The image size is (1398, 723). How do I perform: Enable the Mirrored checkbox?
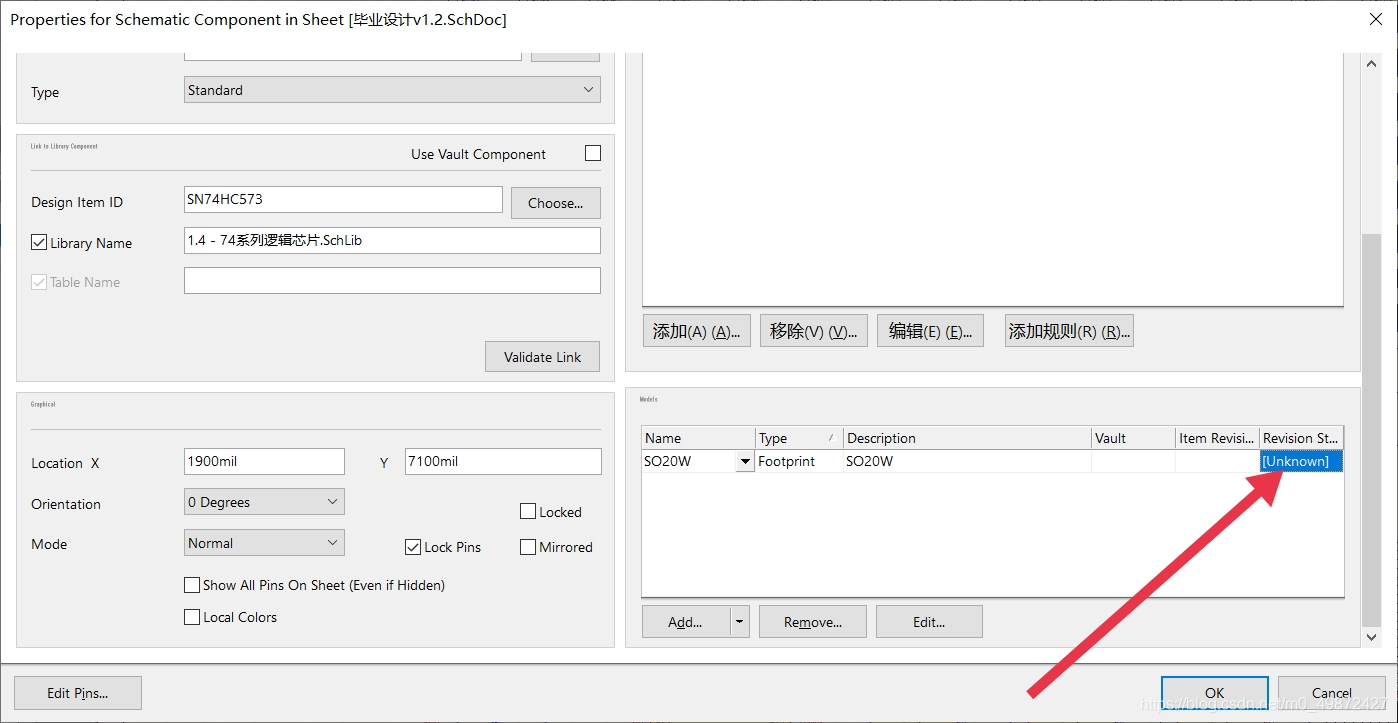(x=528, y=547)
